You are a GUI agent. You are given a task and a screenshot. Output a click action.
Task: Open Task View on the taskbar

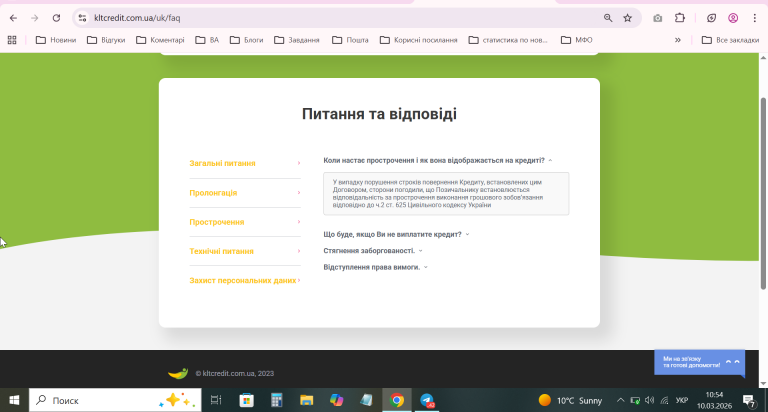pyautogui.click(x=216, y=400)
